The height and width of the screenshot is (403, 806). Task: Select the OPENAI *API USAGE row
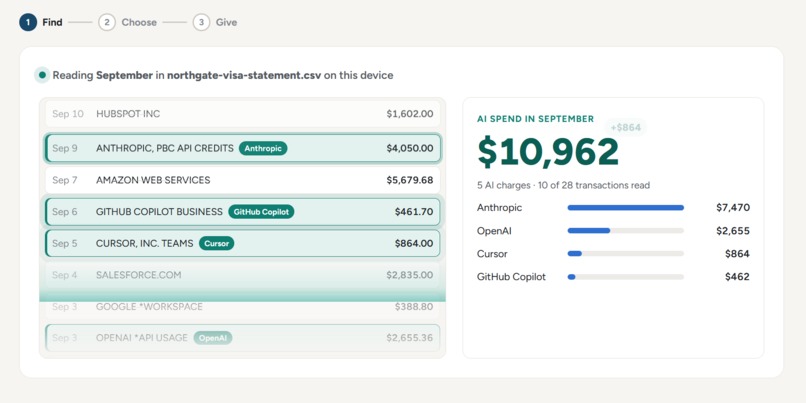click(x=243, y=338)
